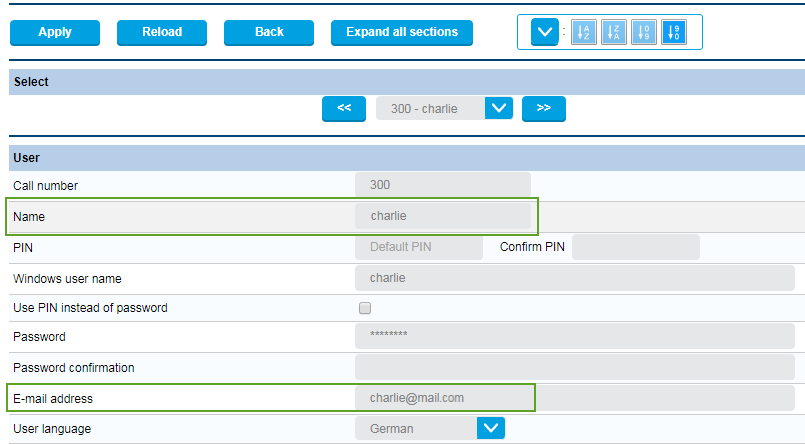Image resolution: width=805 pixels, height=444 pixels.
Task: Click the Windows user name field
Action: [x=443, y=278]
